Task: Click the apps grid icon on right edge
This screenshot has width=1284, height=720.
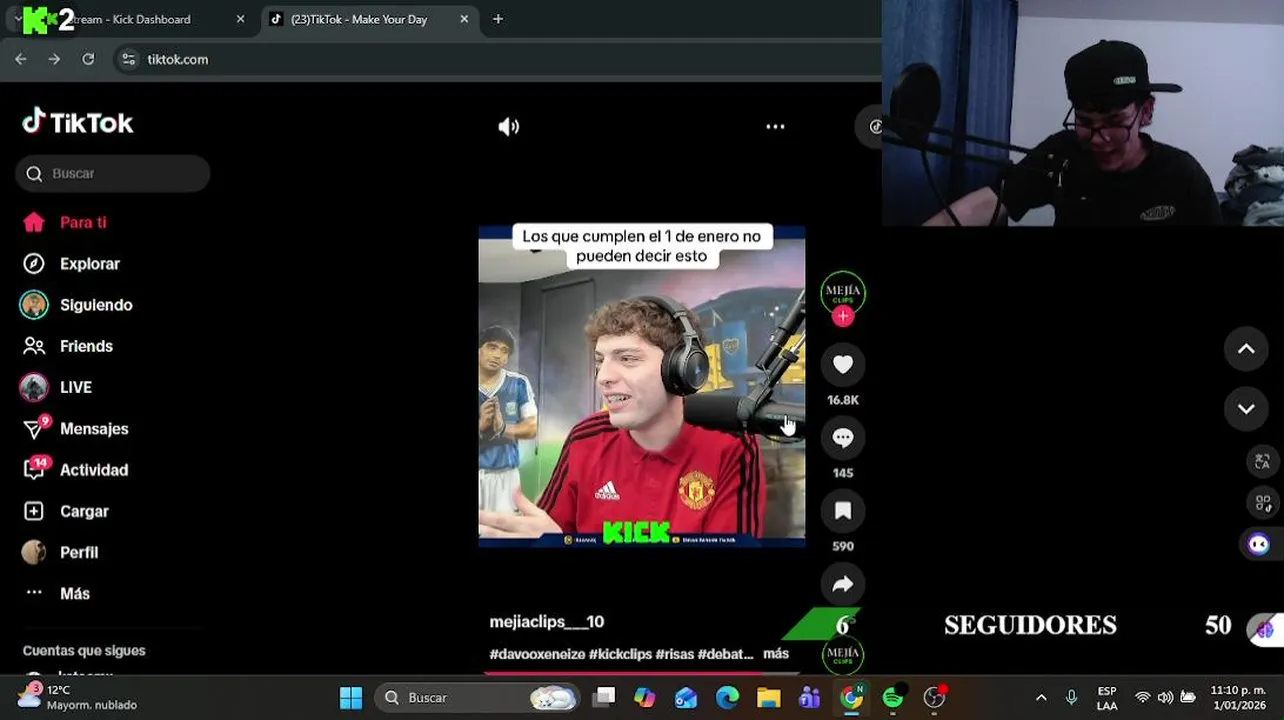Action: pos(1262,503)
